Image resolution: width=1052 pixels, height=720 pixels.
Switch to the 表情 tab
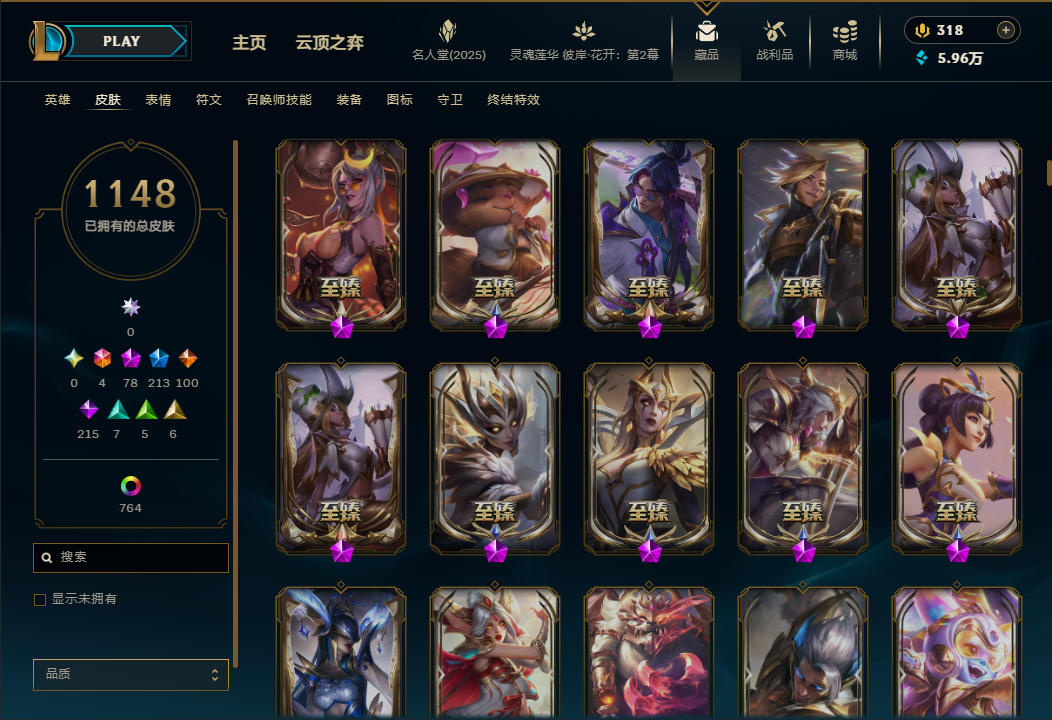coord(158,100)
